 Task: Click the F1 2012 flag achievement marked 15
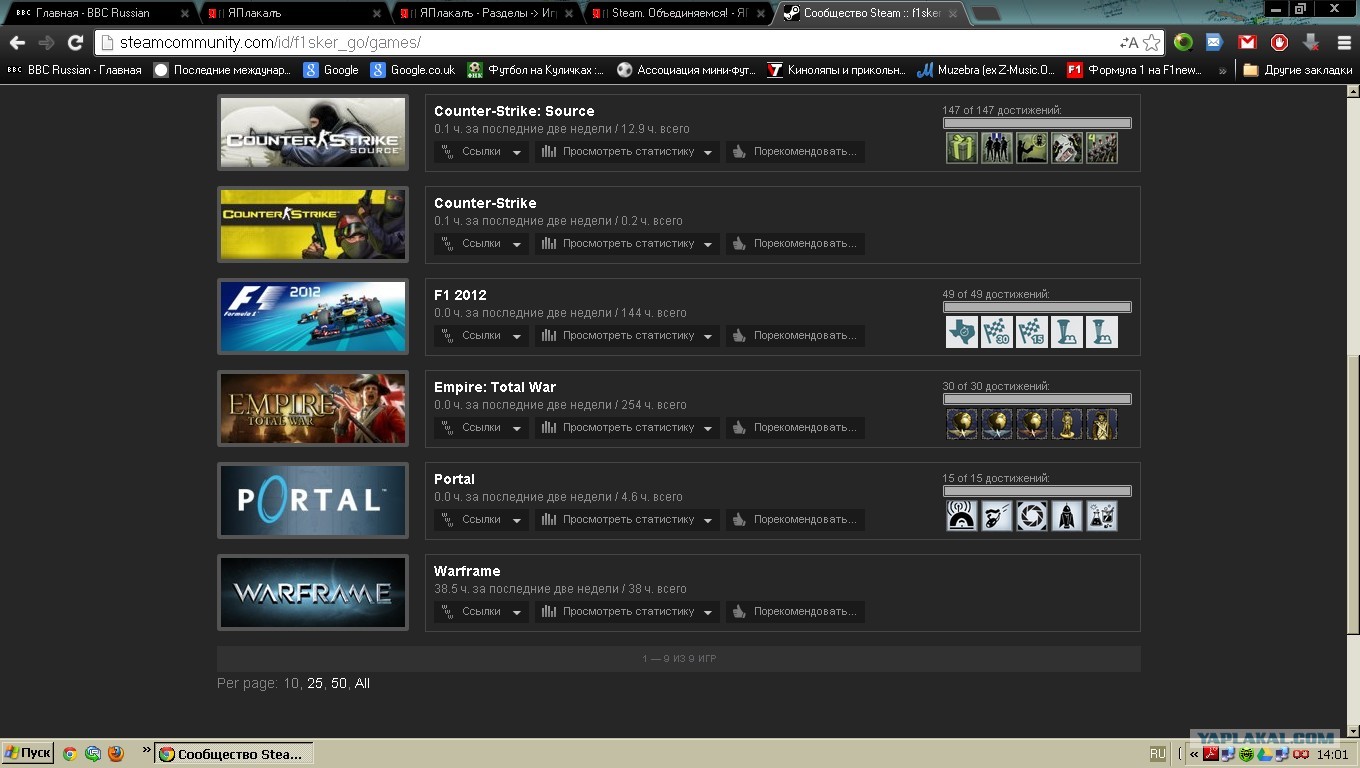1032,332
